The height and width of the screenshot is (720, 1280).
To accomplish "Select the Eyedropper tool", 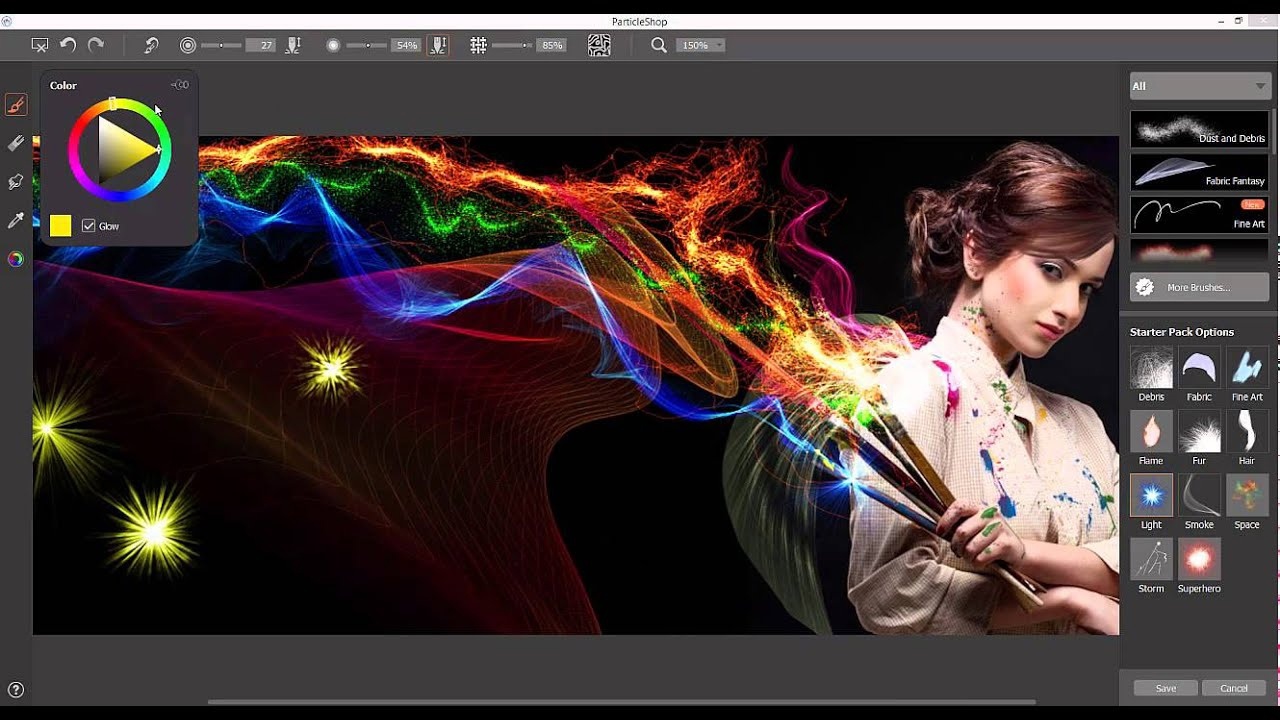I will (16, 220).
